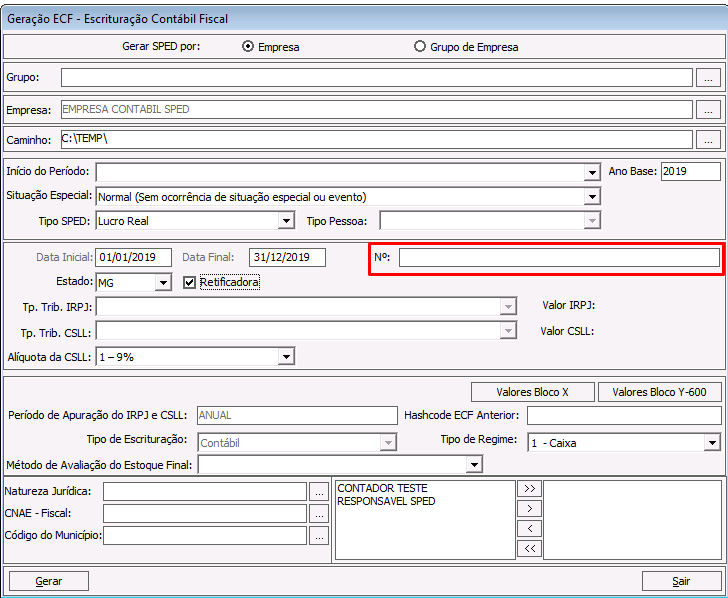728x598 pixels.
Task: Click the Valores Bloco X button
Action: (533, 392)
